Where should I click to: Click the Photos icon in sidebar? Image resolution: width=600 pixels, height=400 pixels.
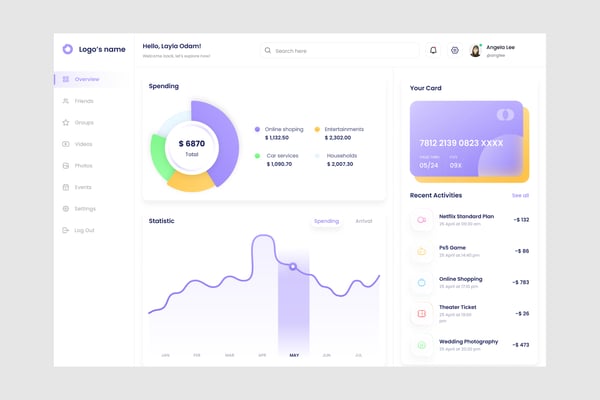pos(66,165)
